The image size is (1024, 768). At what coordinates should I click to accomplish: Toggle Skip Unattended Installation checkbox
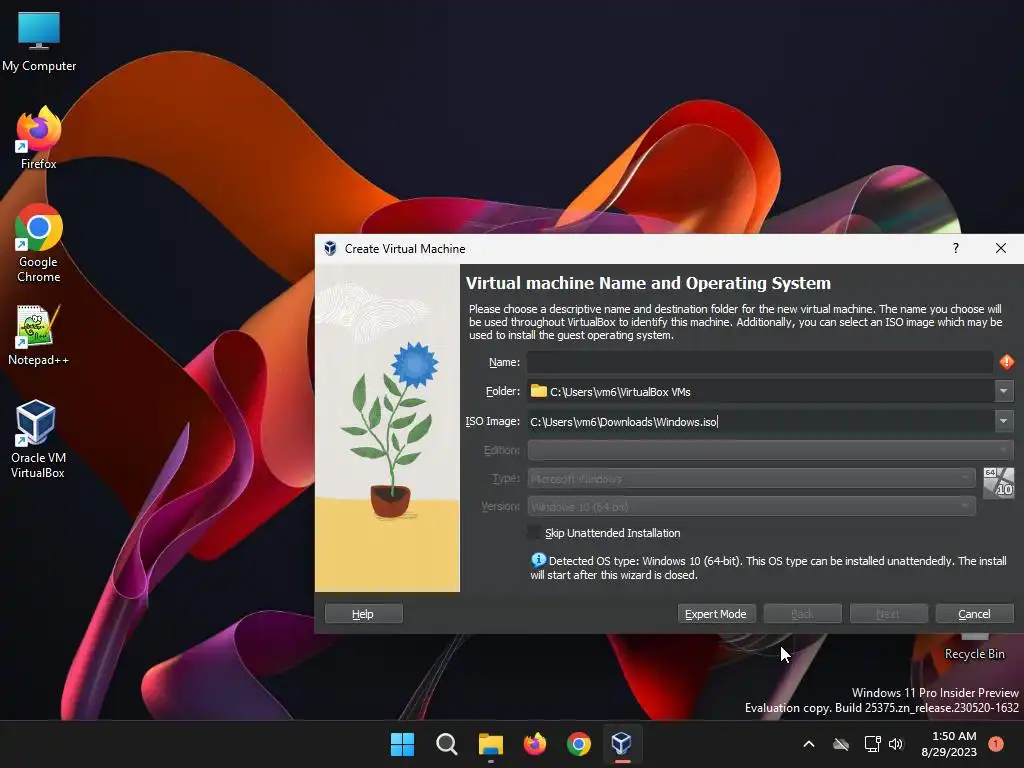(535, 533)
